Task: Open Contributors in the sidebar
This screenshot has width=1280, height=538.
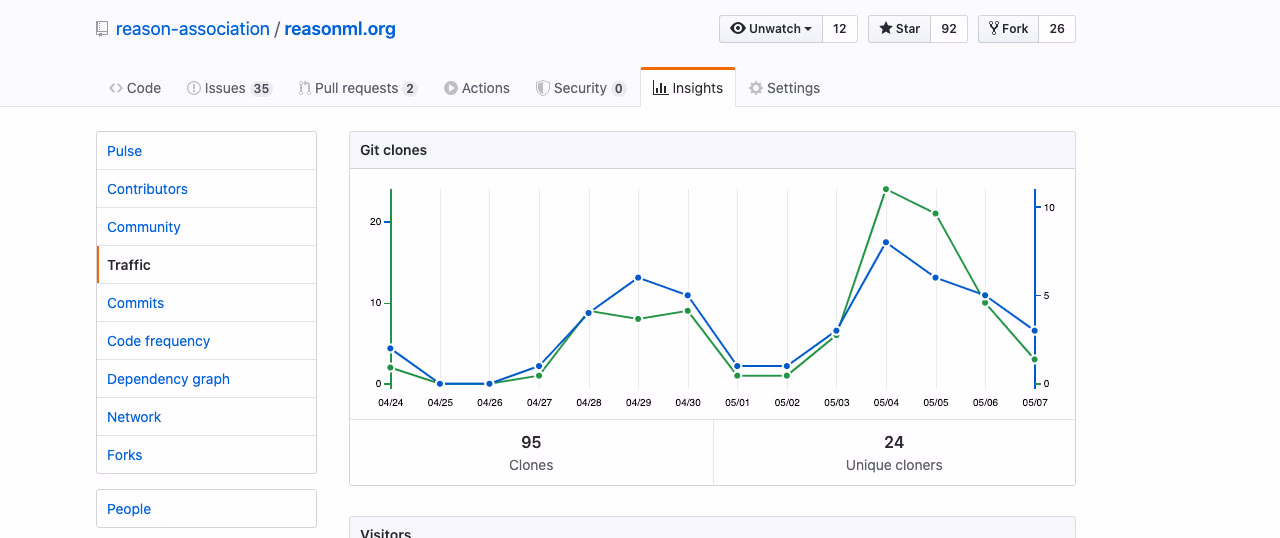Action: pos(147,189)
